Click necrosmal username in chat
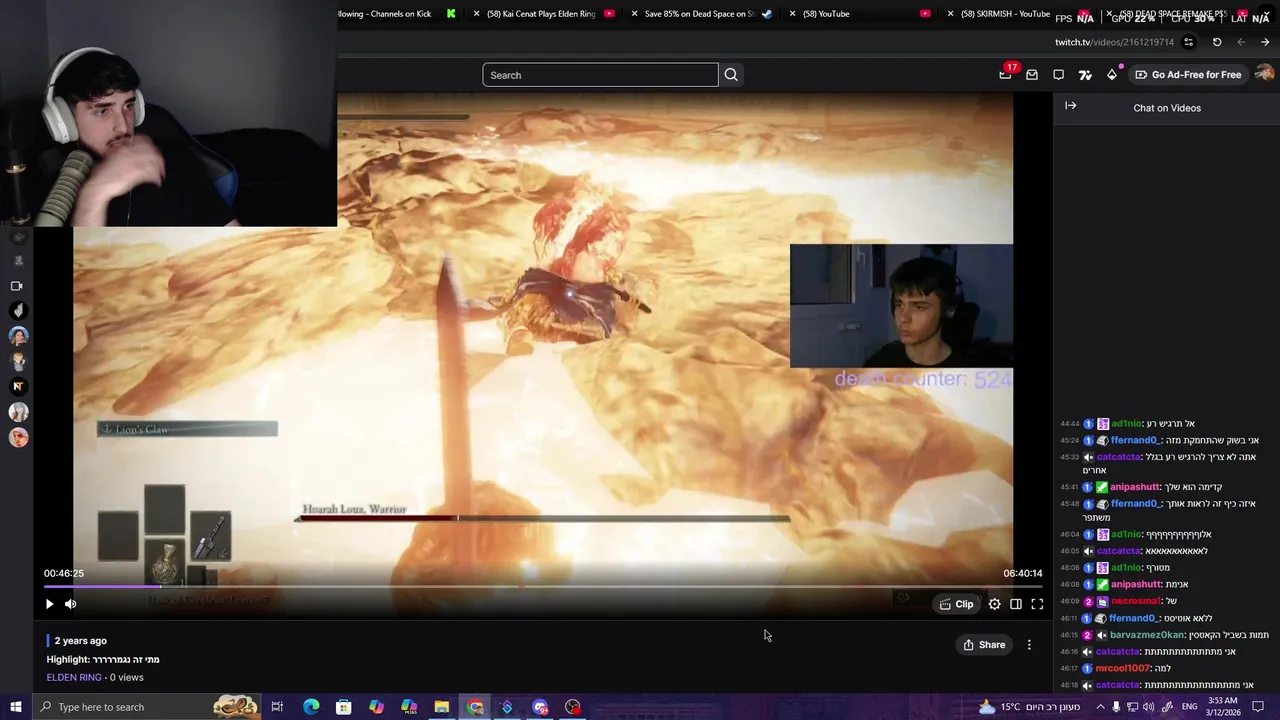The height and width of the screenshot is (720, 1280). click(x=1136, y=601)
